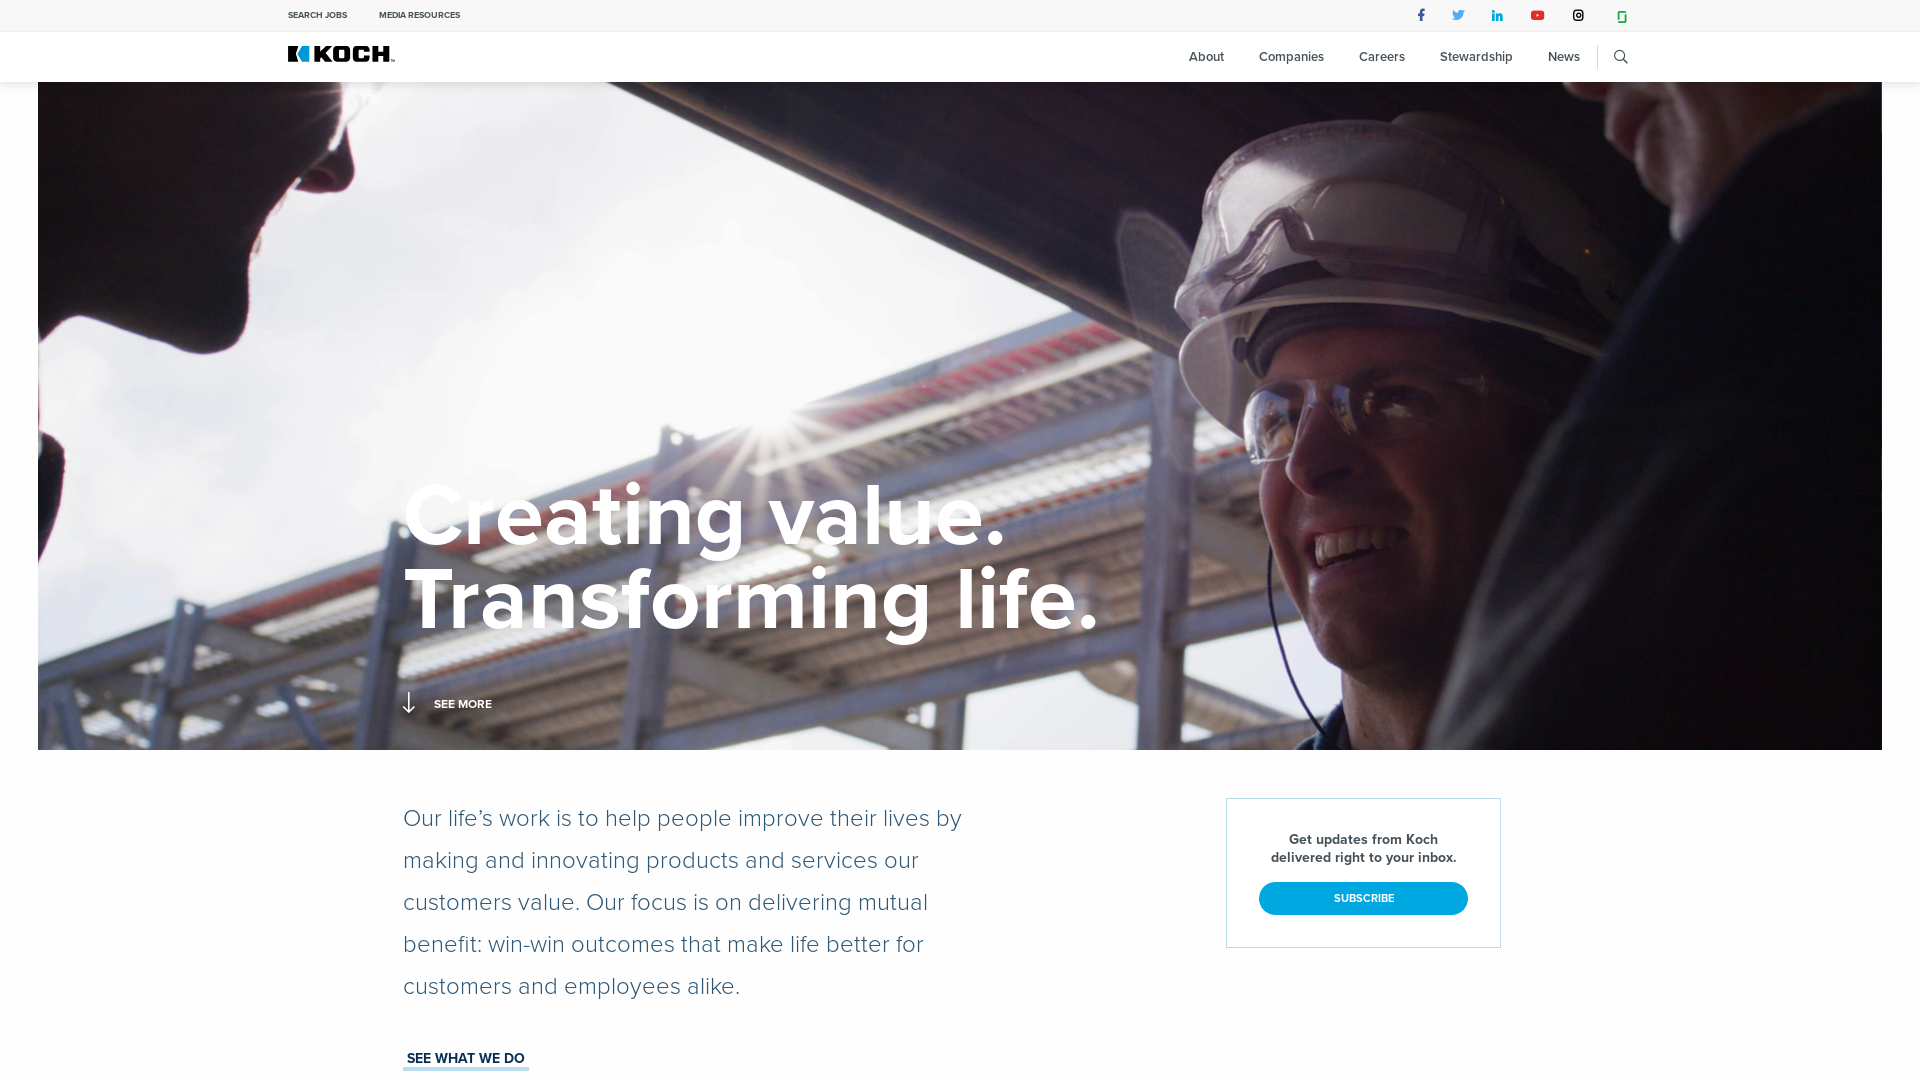The height and width of the screenshot is (1080, 1920).
Task: Click the downward arrow beside See More
Action: [x=409, y=703]
